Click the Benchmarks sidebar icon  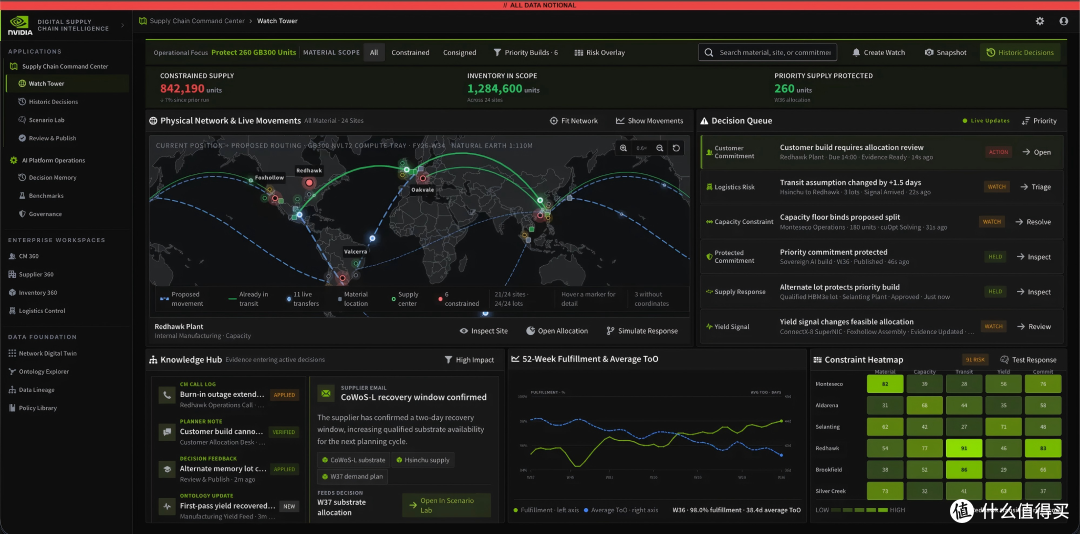pos(22,196)
